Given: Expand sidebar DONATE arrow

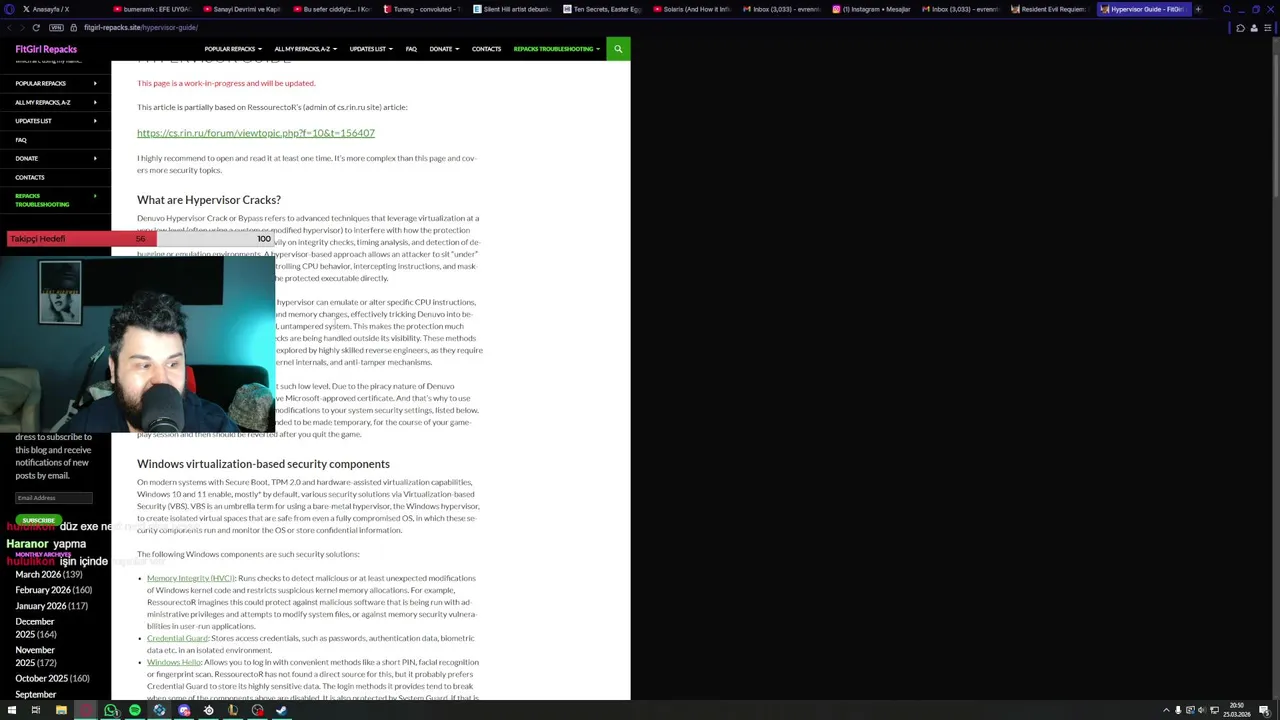Looking at the screenshot, I should pyautogui.click(x=95, y=158).
